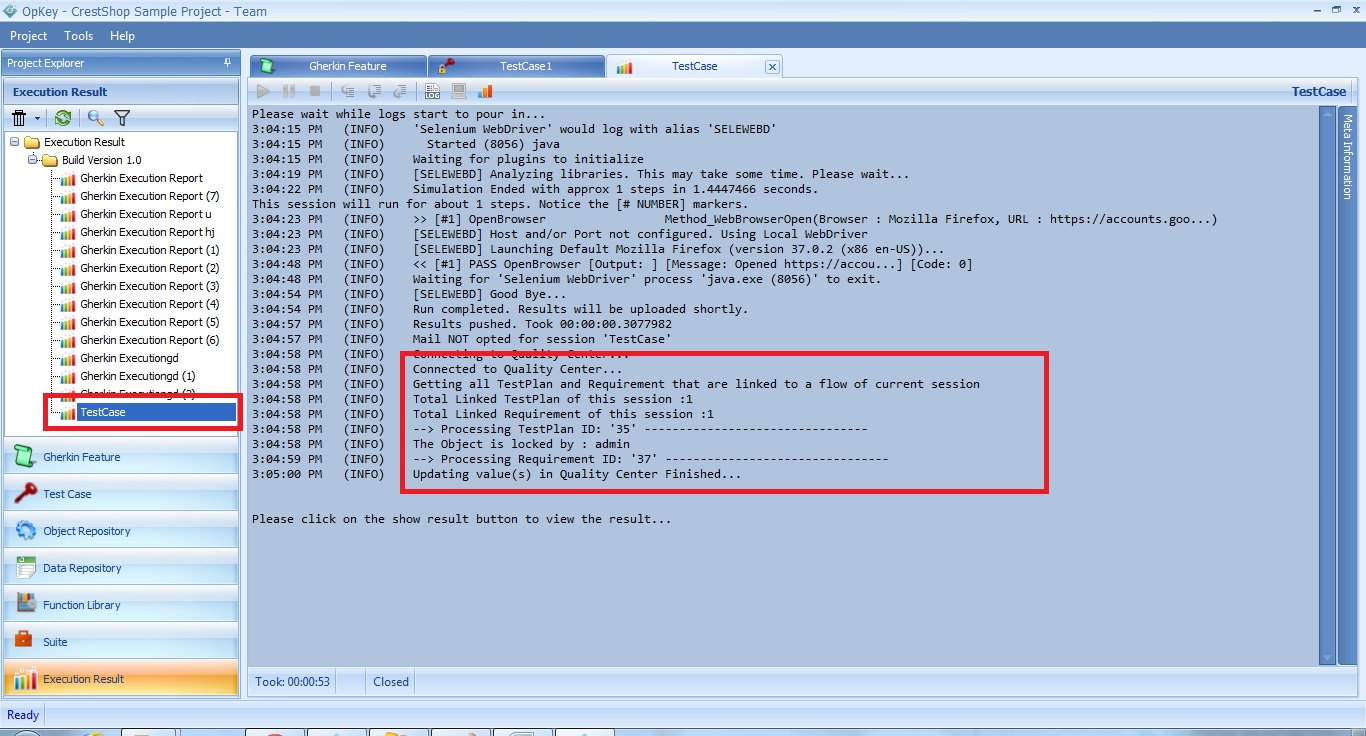
Task: Click the 'Closed' status field
Action: [x=391, y=682]
